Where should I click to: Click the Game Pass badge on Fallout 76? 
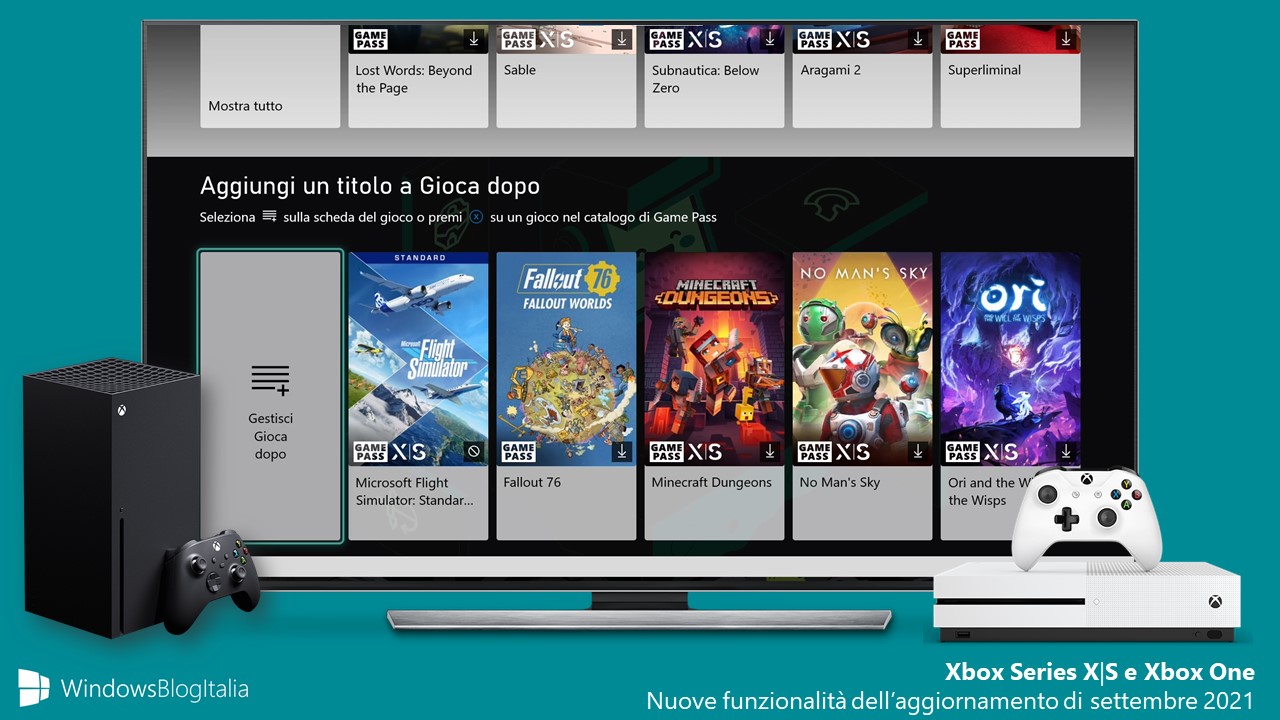coord(518,452)
